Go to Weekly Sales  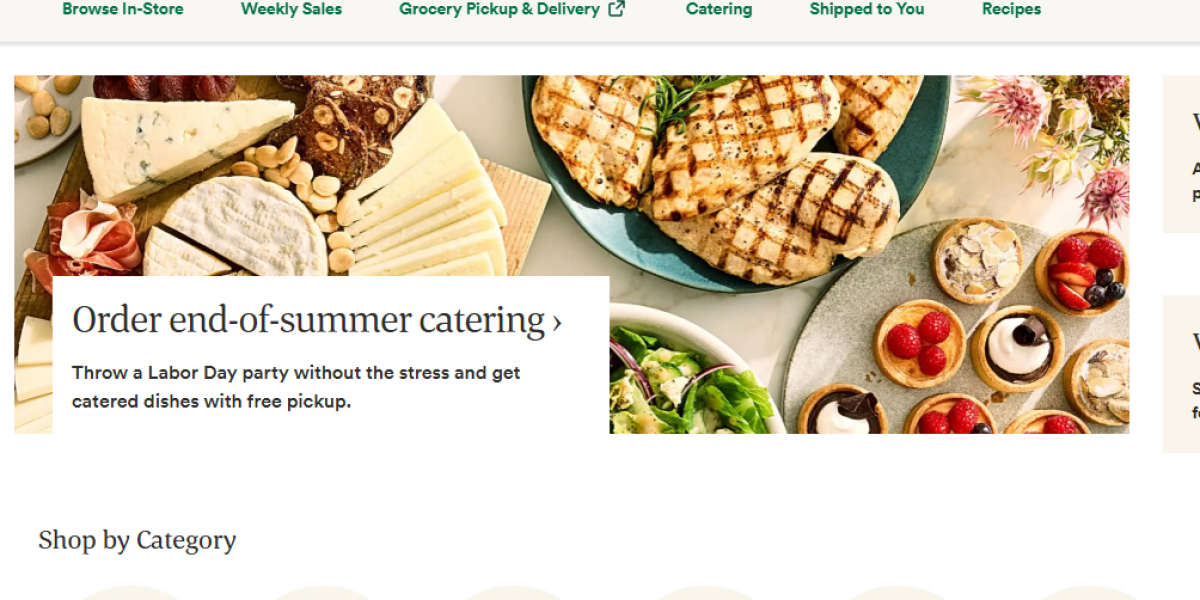(291, 10)
